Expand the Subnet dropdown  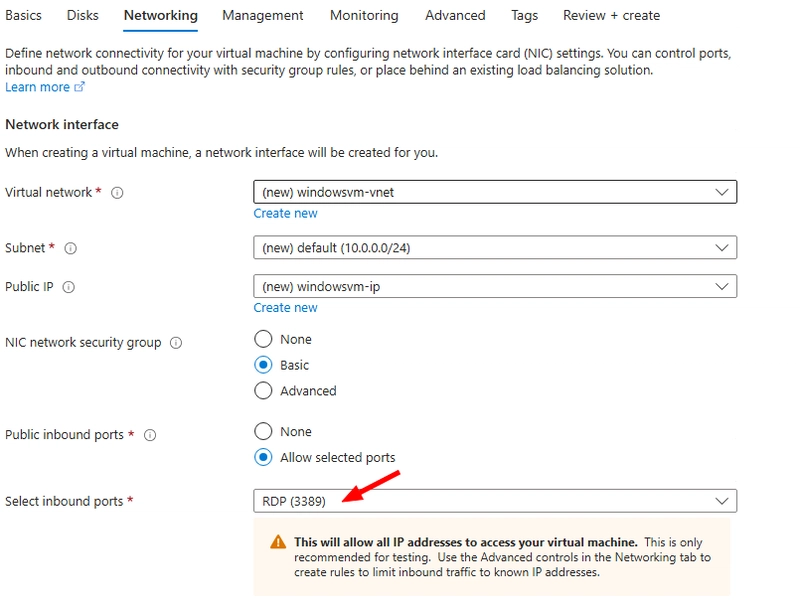point(495,247)
